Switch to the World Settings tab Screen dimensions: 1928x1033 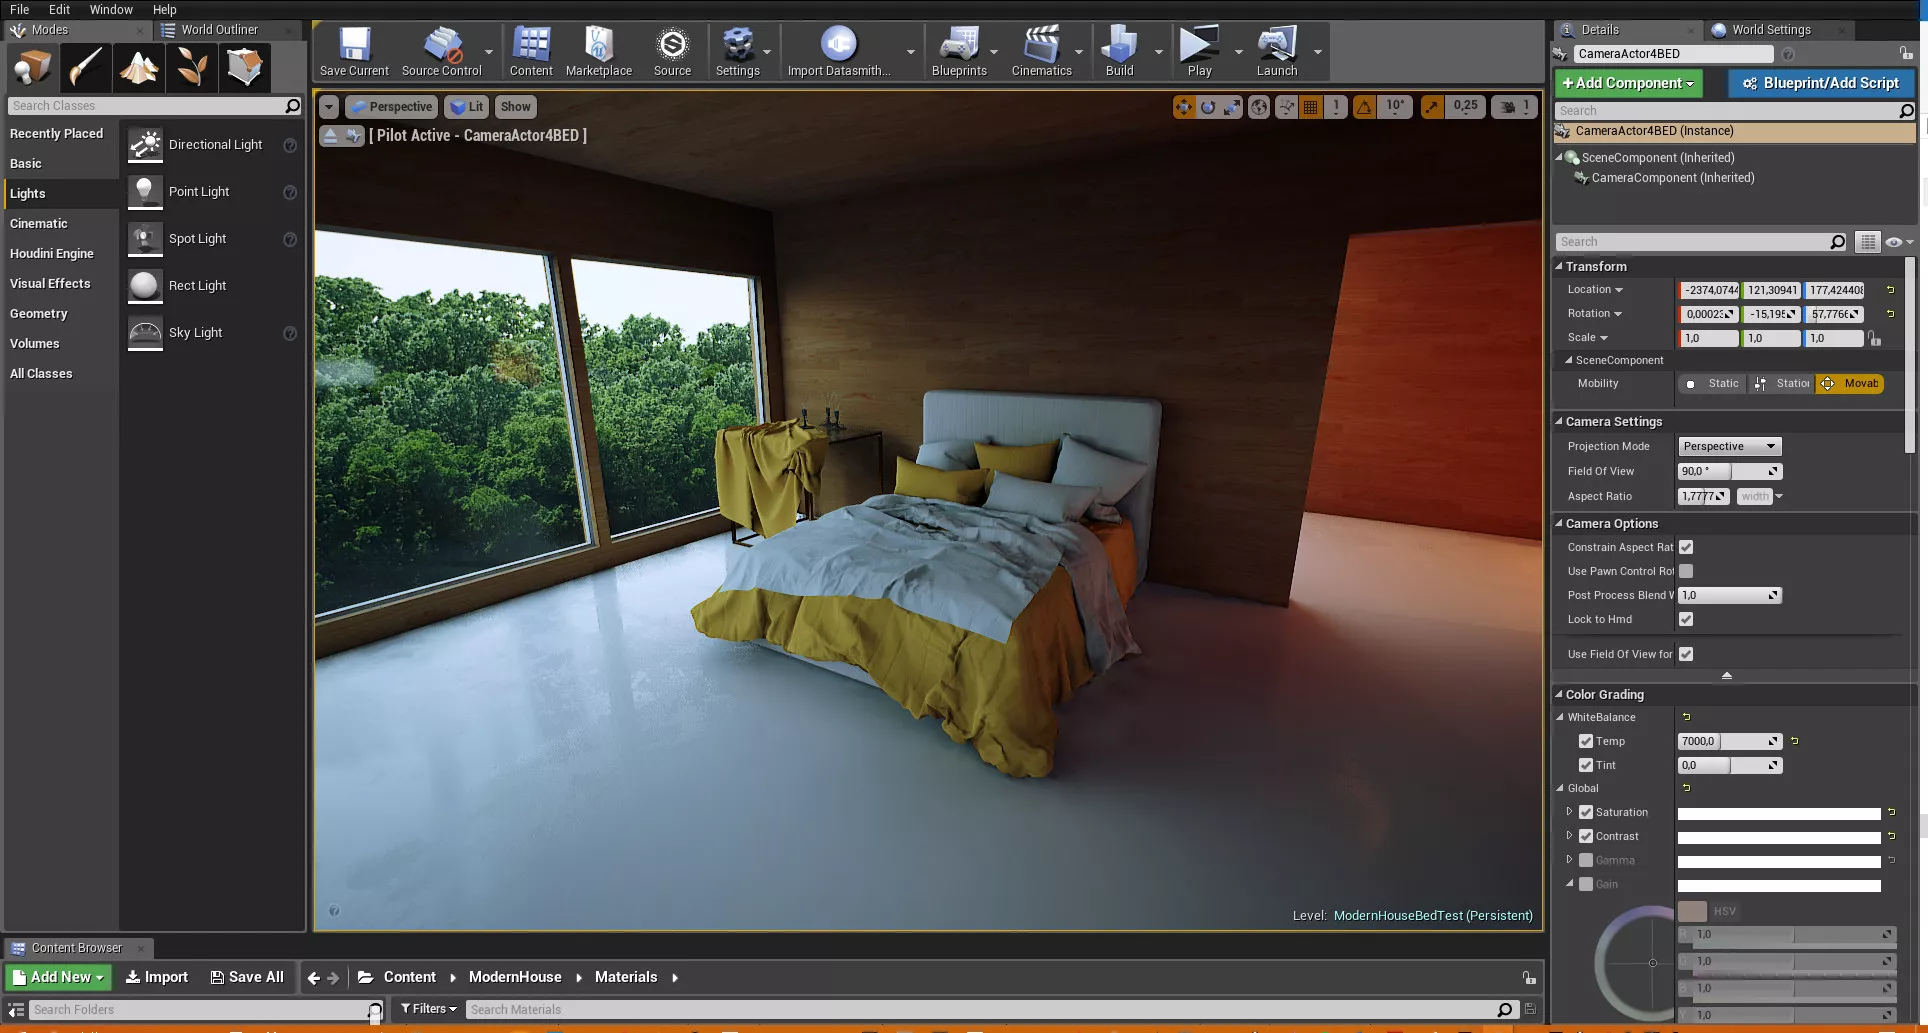[1770, 30]
